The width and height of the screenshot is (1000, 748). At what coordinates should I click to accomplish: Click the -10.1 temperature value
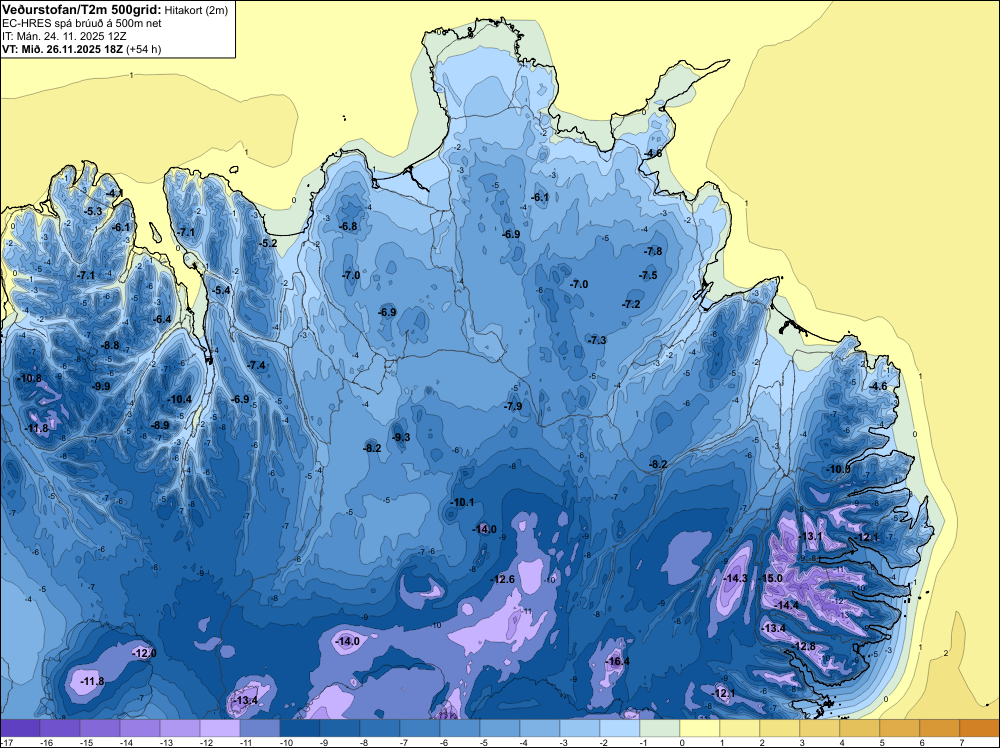pyautogui.click(x=462, y=502)
